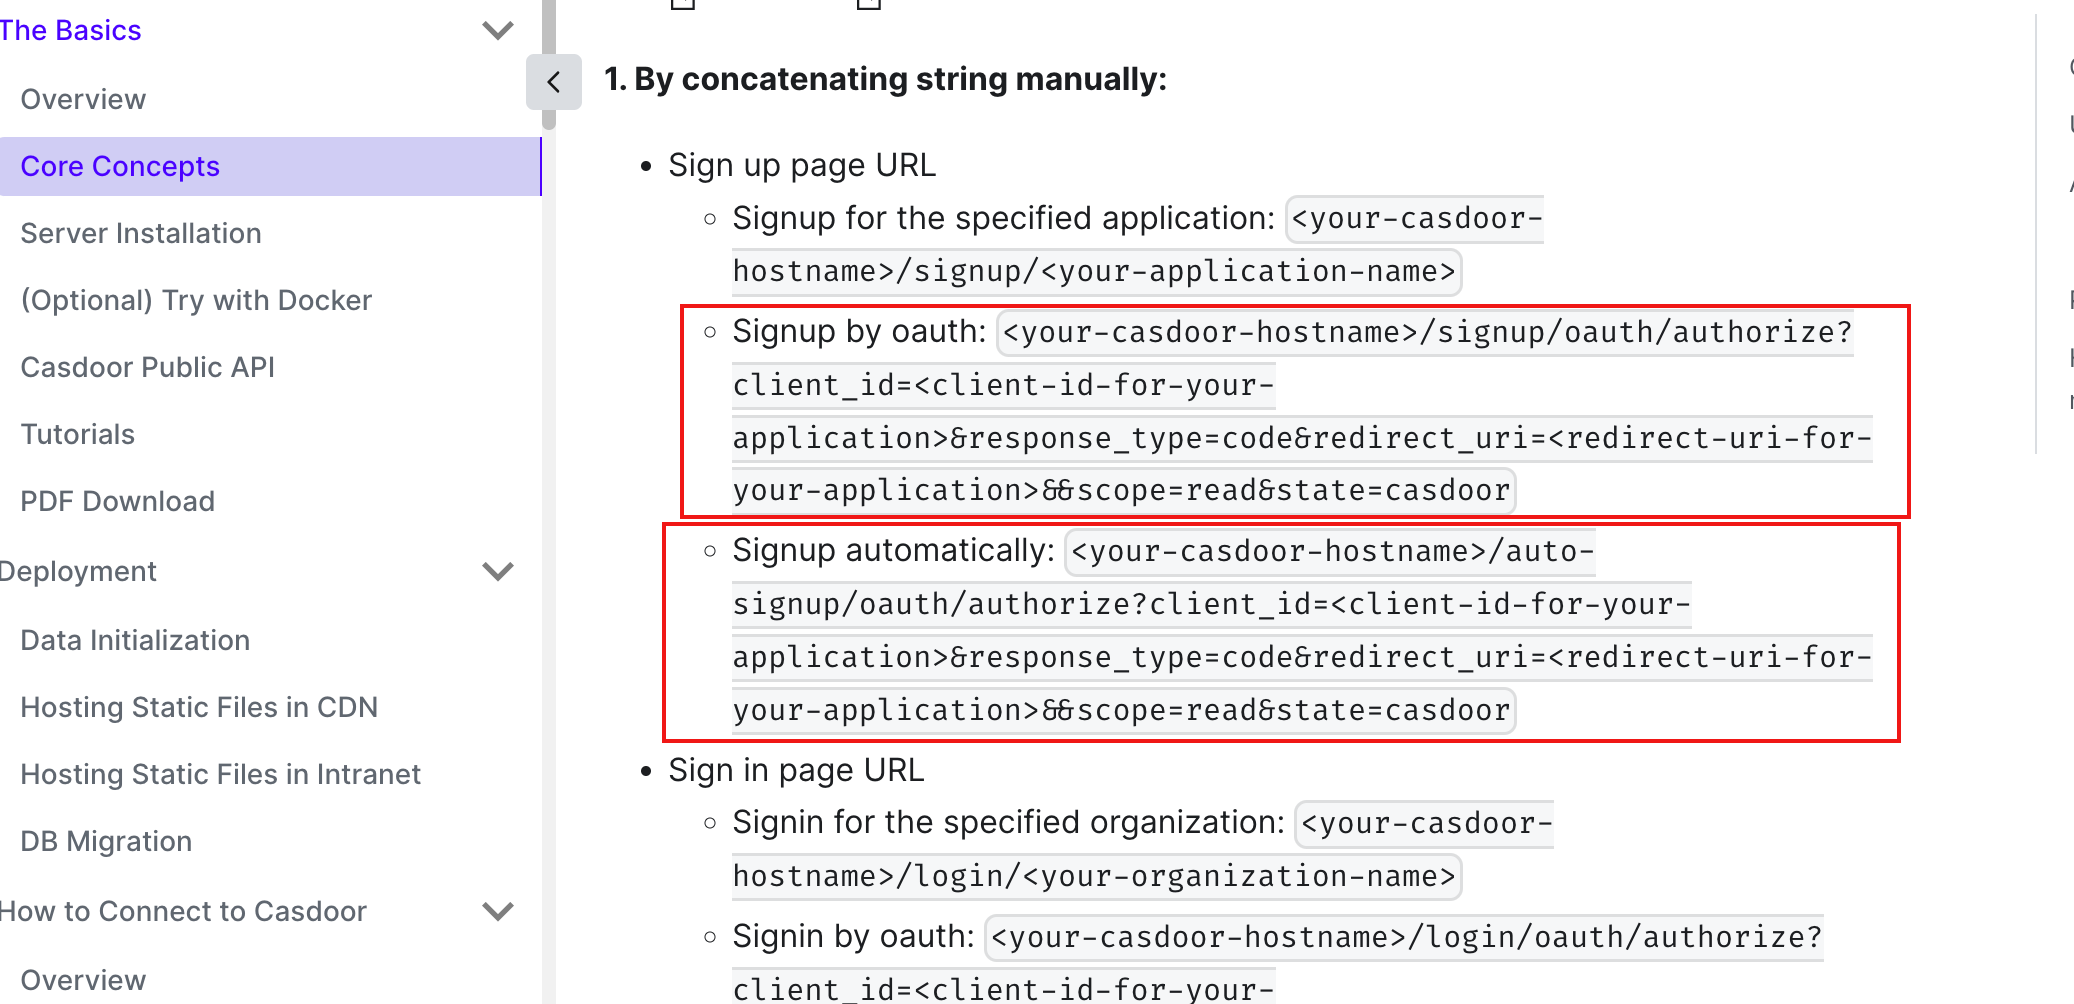
Task: Select Overview under How to Connect to Casdoor
Action: tap(83, 980)
